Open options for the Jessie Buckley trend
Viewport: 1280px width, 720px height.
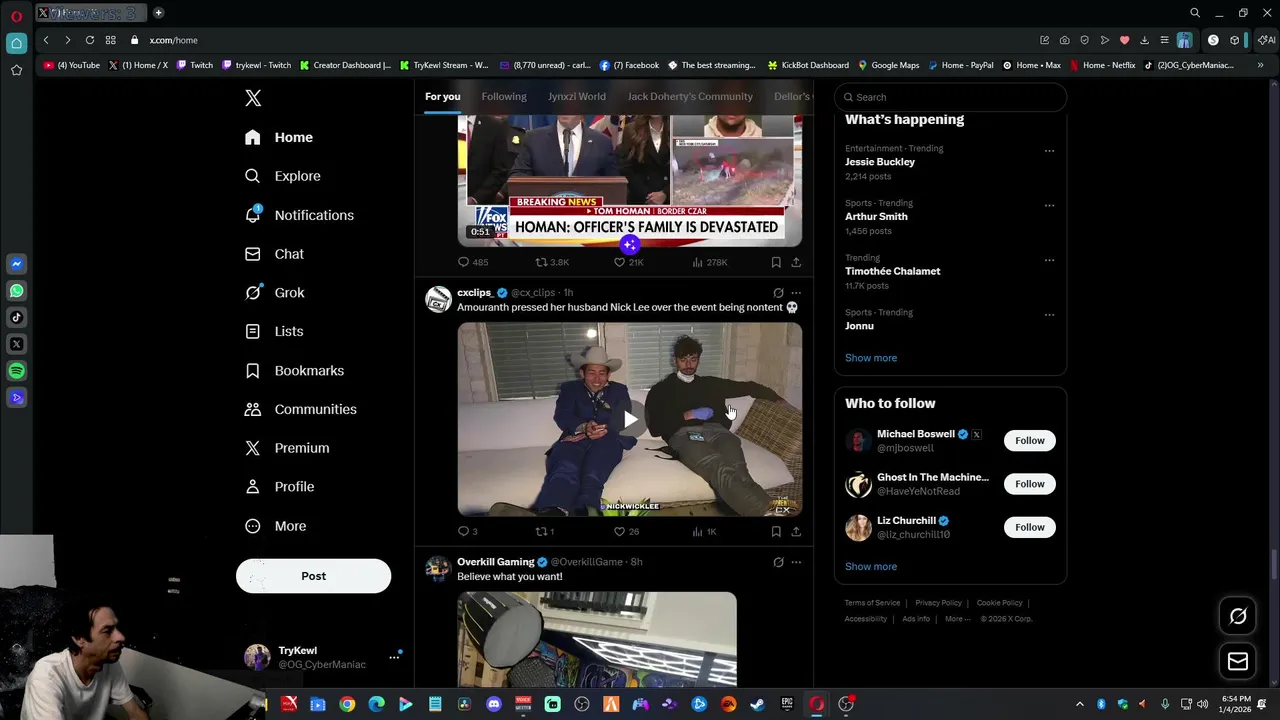pos(1049,151)
